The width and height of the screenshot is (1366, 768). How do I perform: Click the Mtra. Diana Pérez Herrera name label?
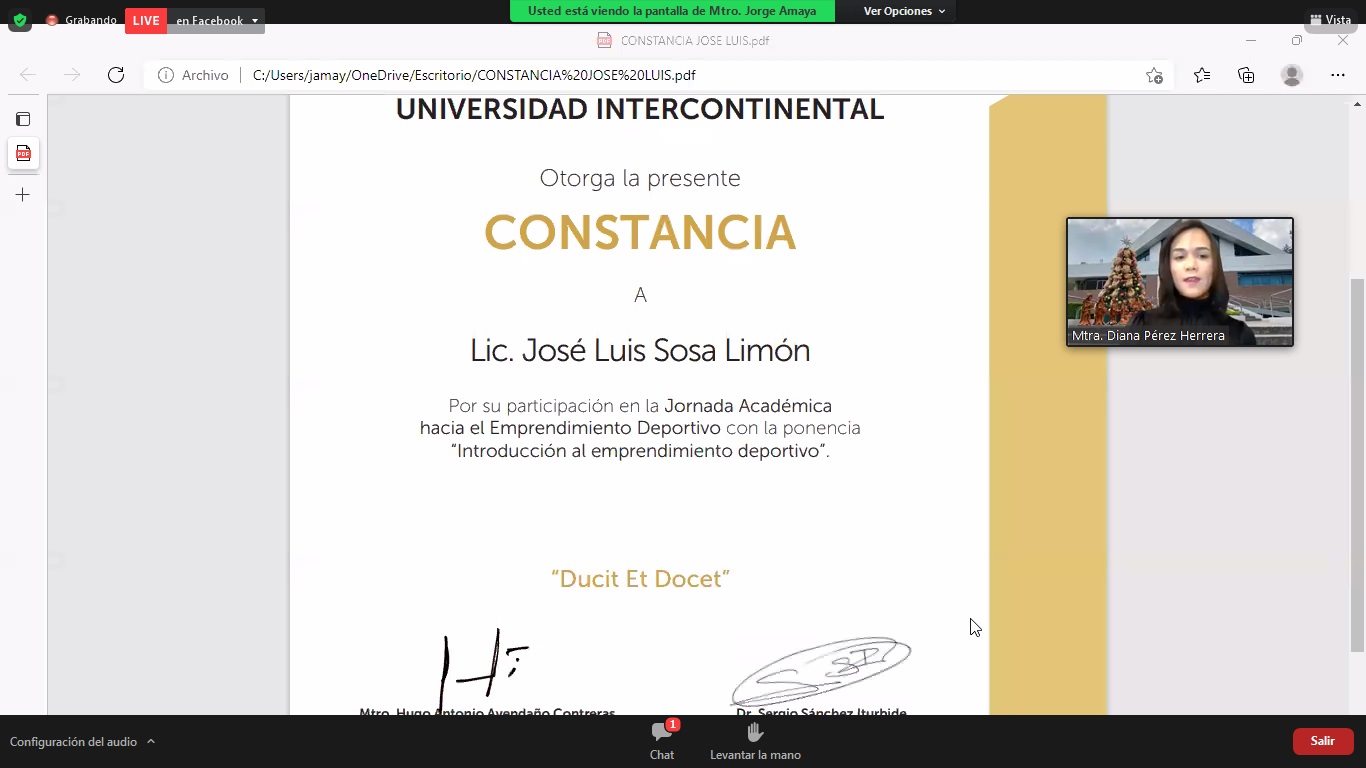tap(1148, 336)
